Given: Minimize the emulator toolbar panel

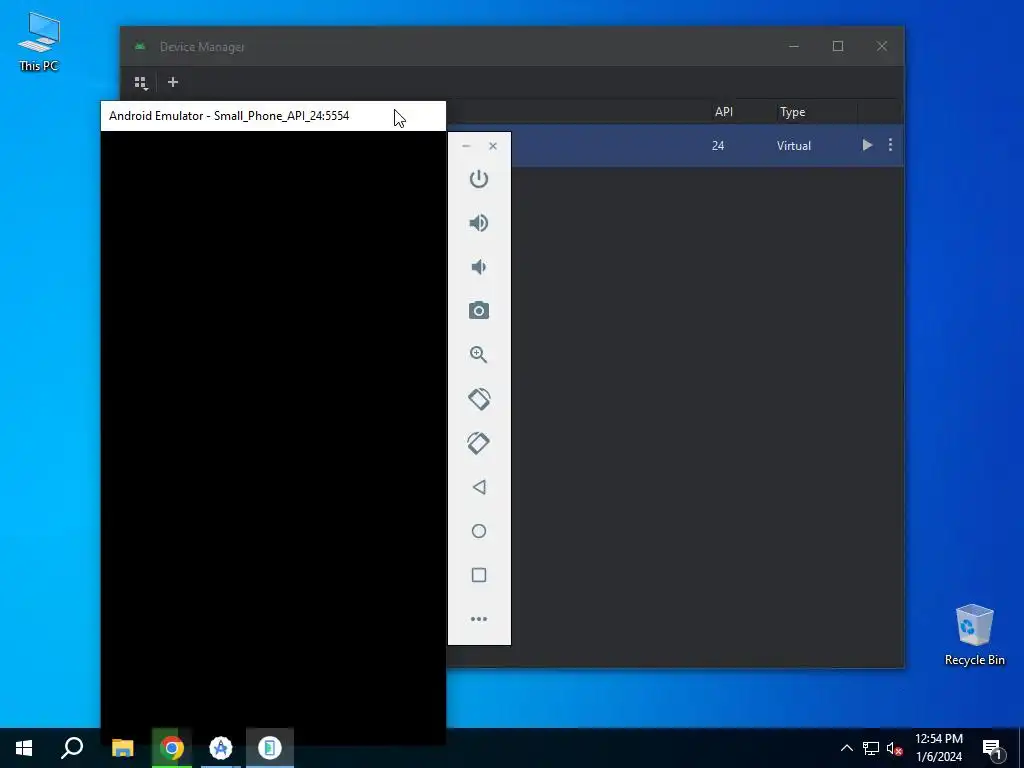Looking at the screenshot, I should click(466, 146).
